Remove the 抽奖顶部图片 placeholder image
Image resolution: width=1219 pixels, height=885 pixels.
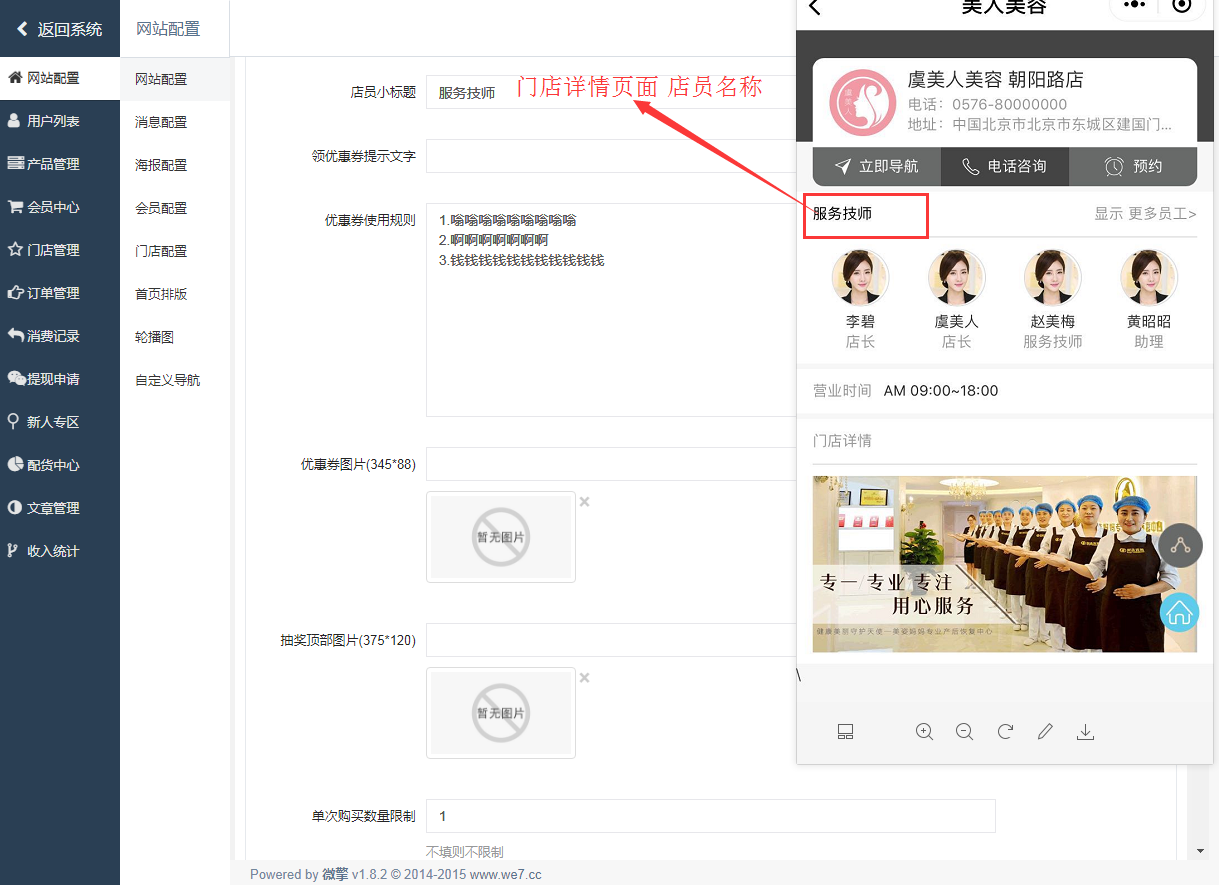(585, 678)
